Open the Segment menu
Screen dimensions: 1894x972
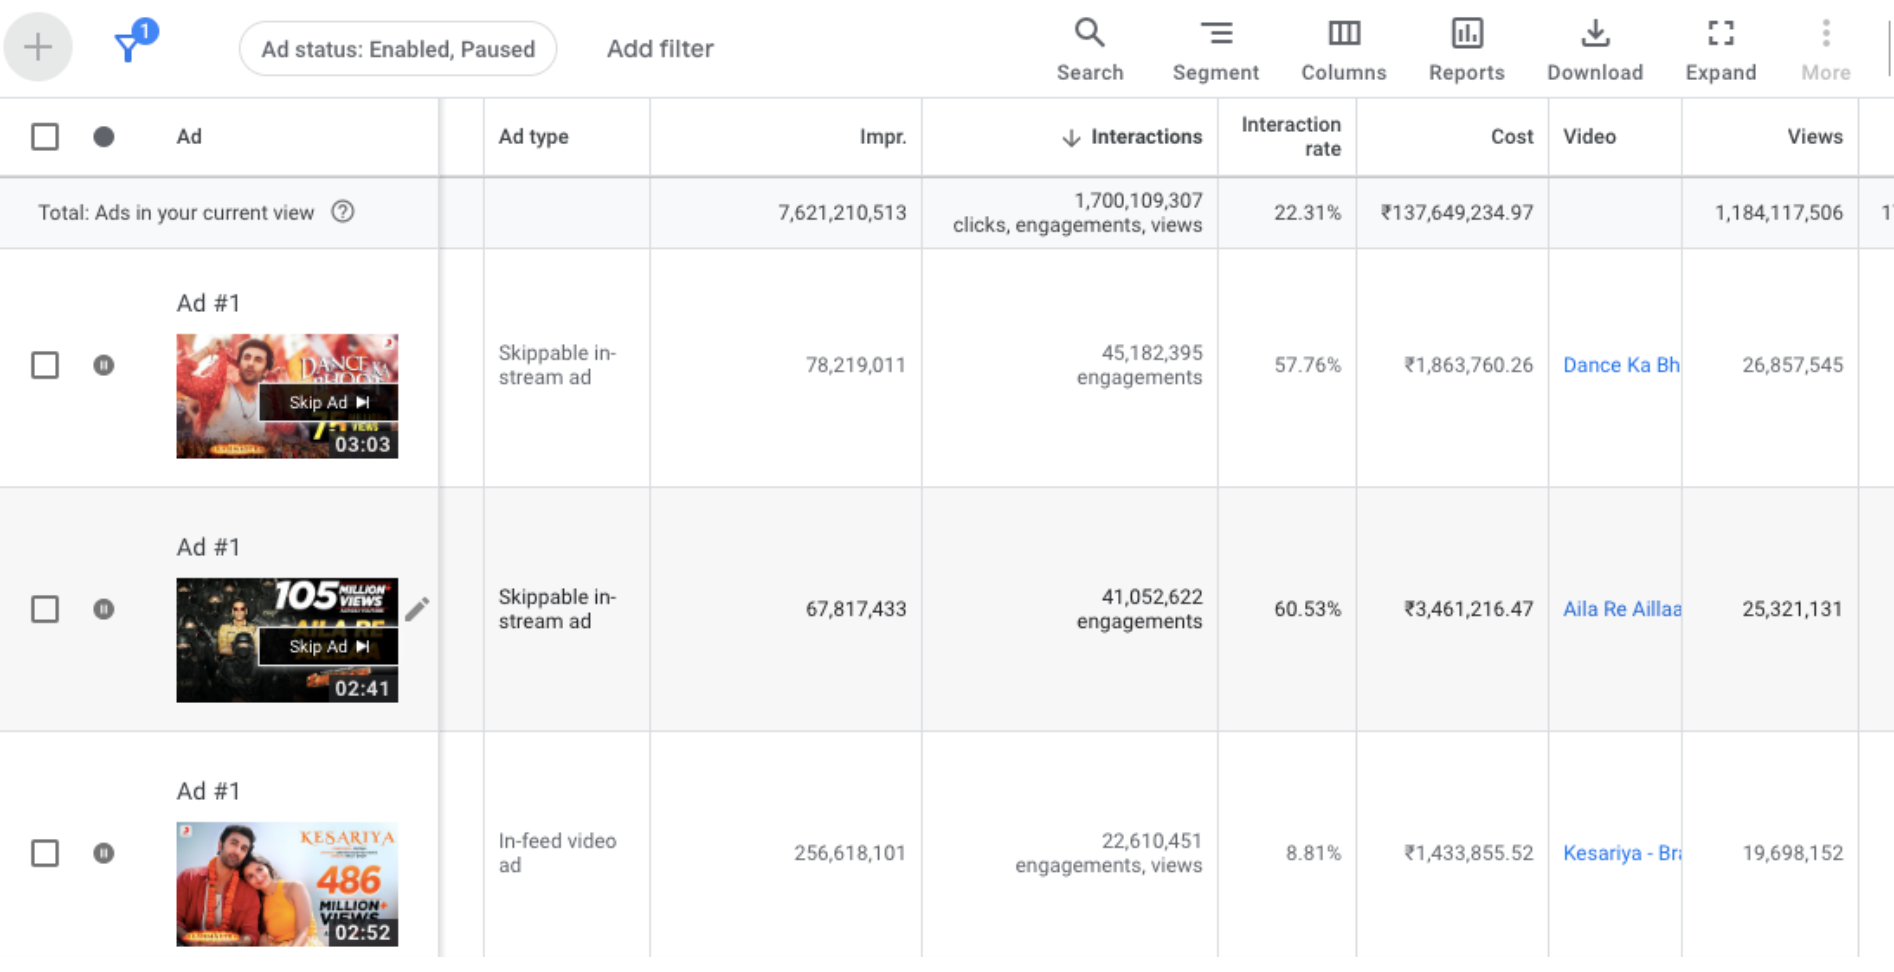[x=1215, y=48]
